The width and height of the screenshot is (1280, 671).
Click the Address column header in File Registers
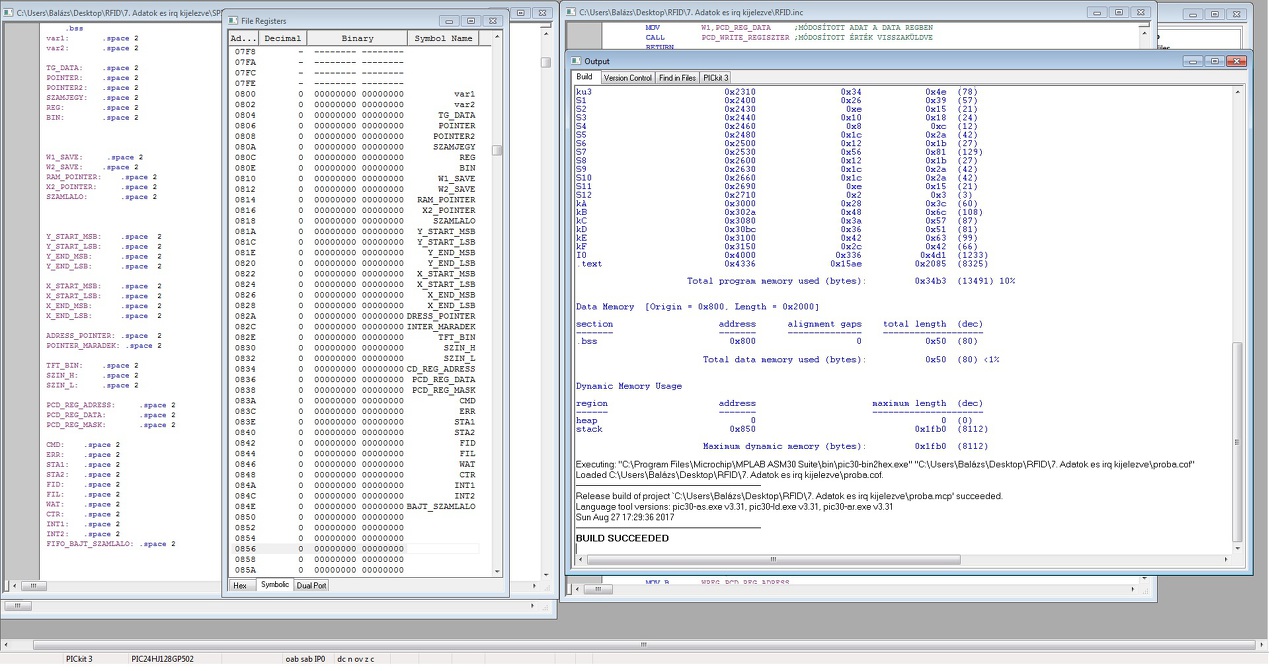coord(243,38)
